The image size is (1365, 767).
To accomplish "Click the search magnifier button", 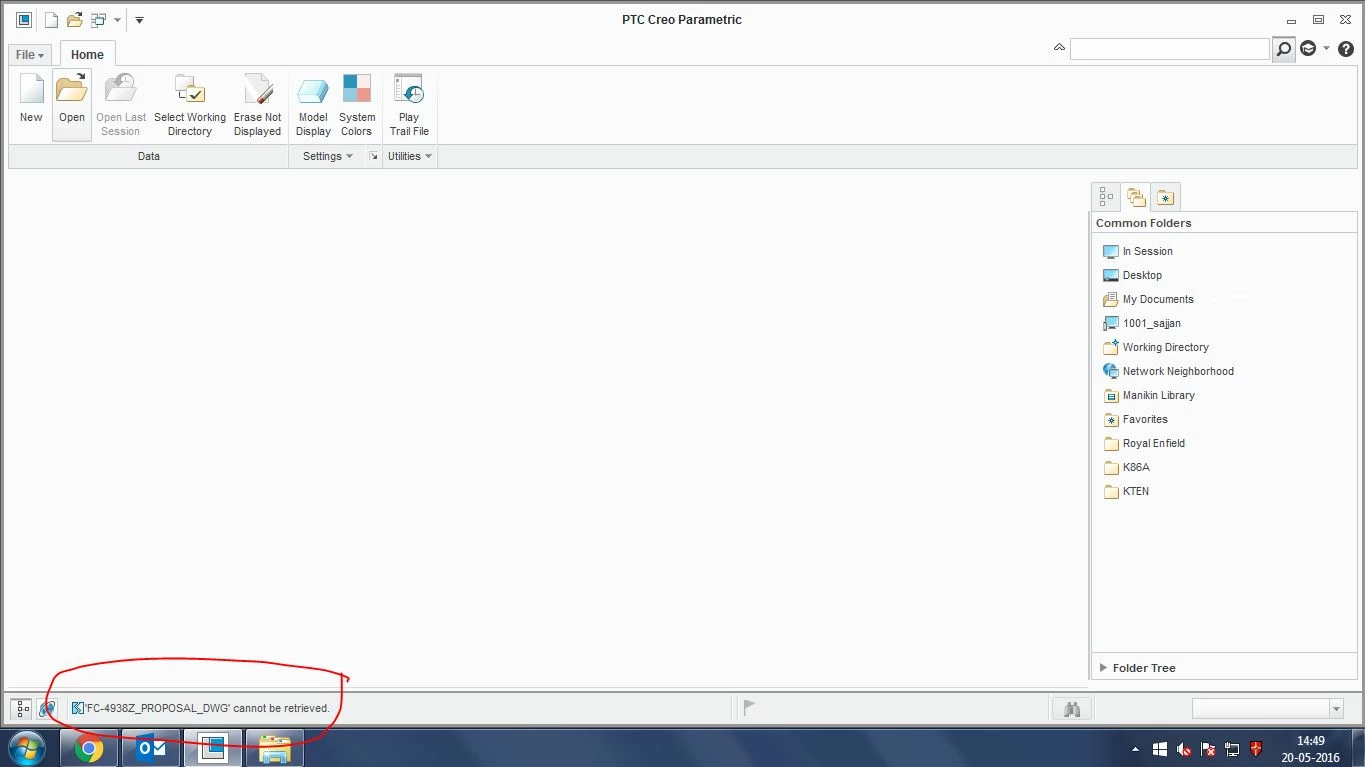I will coord(1284,49).
